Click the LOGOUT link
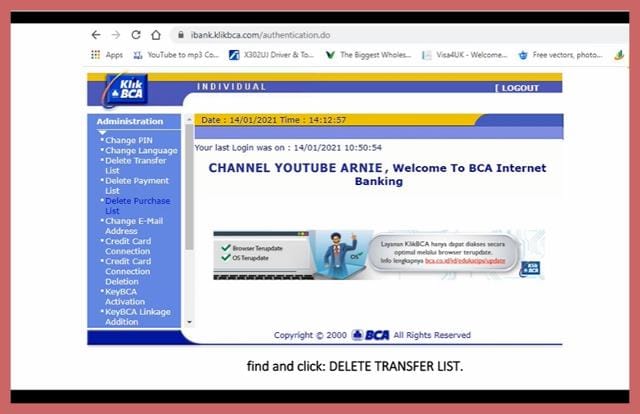Image resolution: width=640 pixels, height=414 pixels. (519, 88)
